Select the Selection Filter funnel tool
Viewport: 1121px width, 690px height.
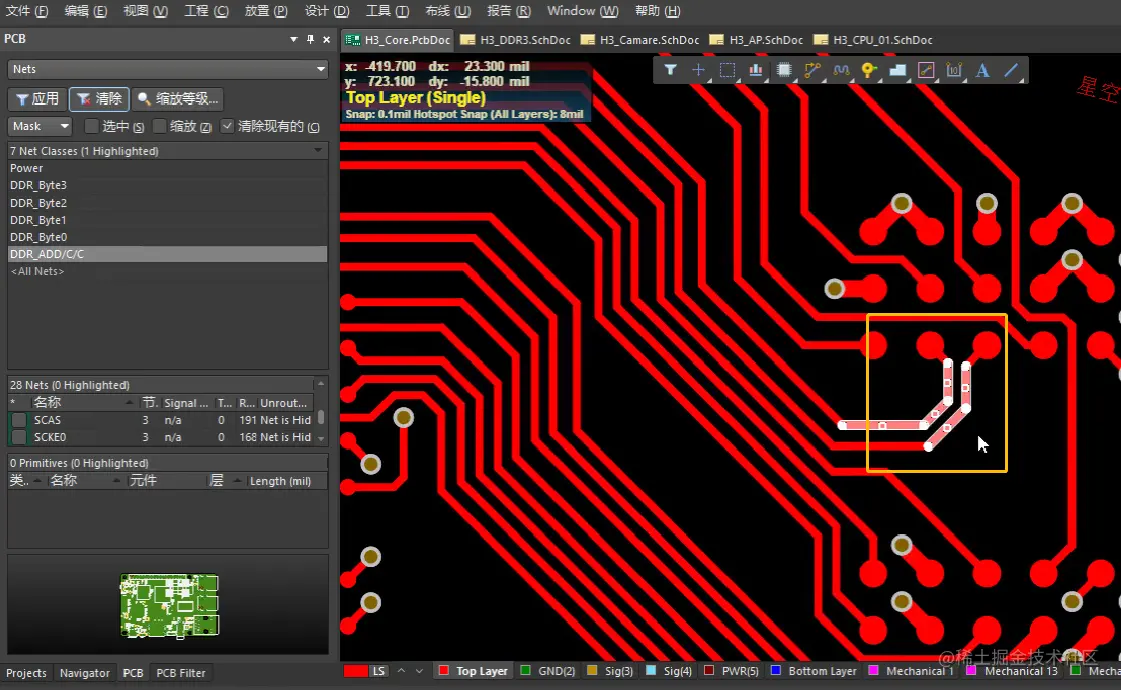670,70
